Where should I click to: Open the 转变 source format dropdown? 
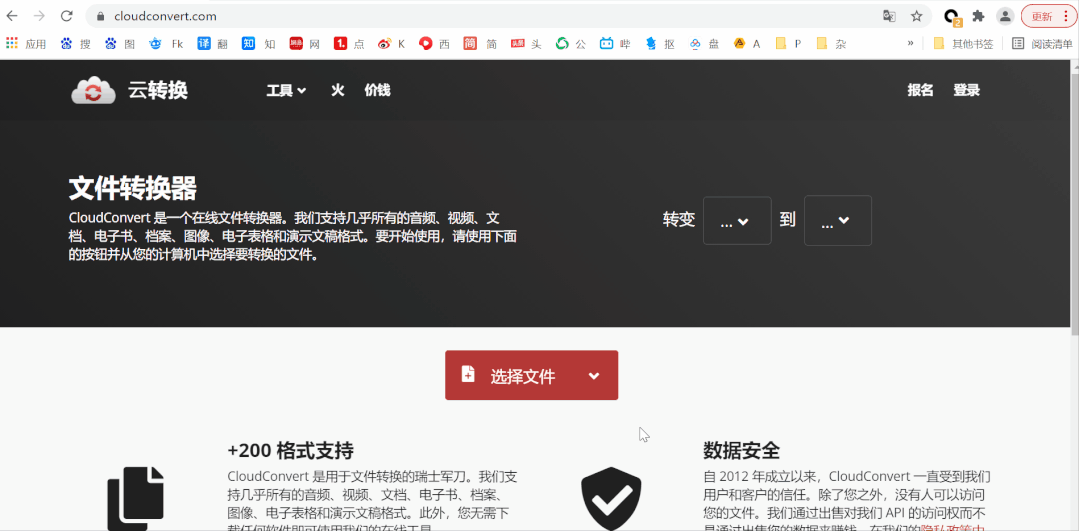click(737, 220)
